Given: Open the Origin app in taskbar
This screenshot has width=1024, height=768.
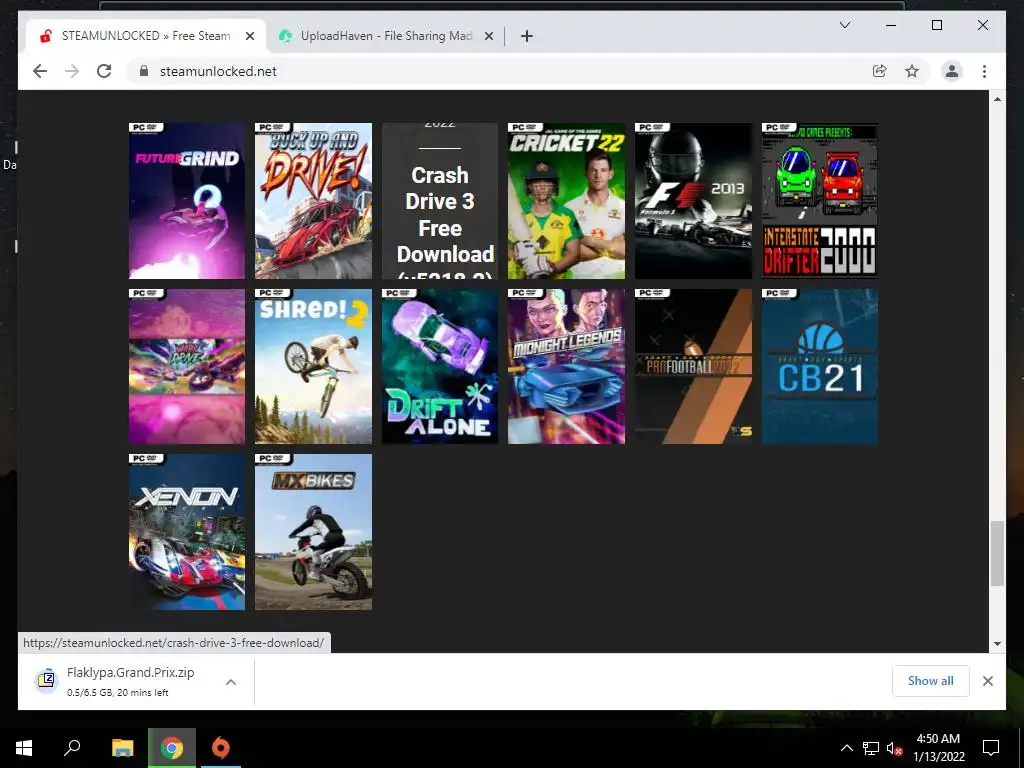Looking at the screenshot, I should [x=221, y=748].
